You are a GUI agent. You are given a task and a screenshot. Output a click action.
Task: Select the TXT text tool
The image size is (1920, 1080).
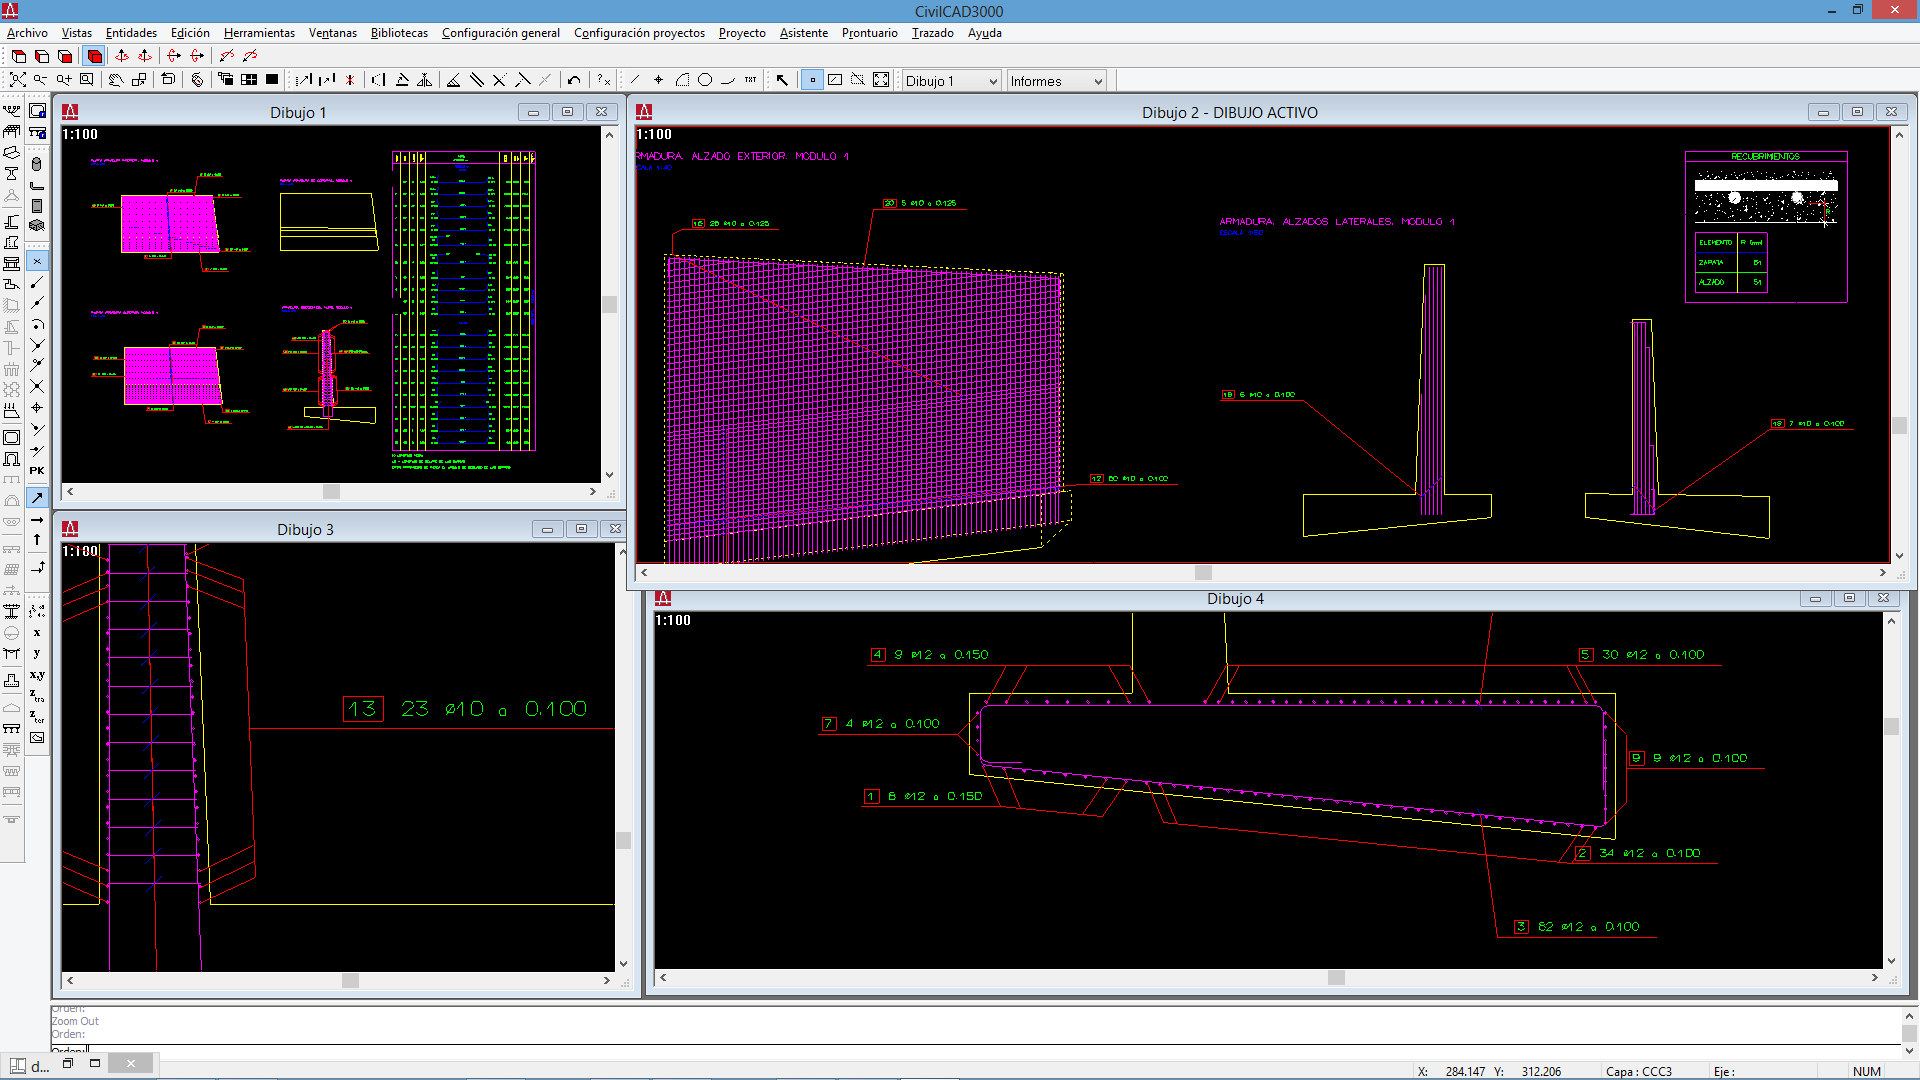pyautogui.click(x=750, y=80)
